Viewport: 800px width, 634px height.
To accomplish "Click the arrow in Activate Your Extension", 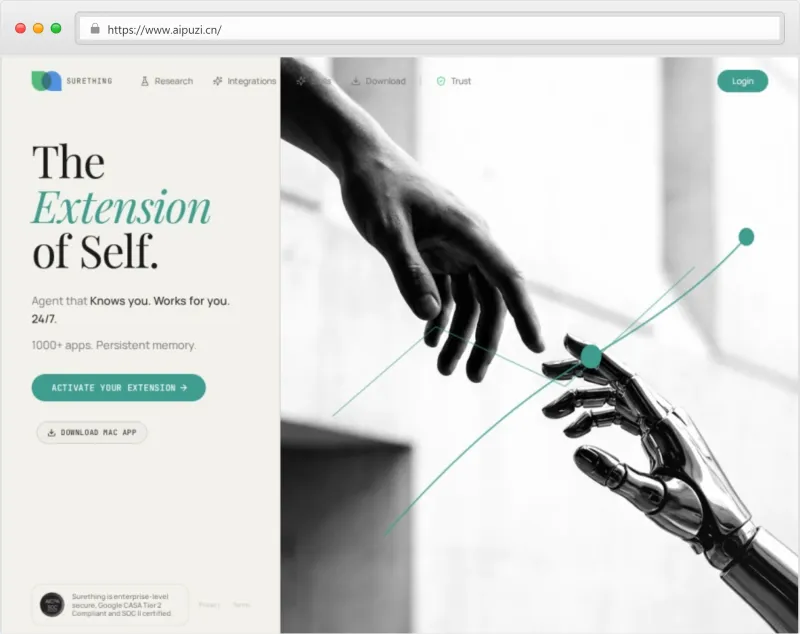I will tap(184, 388).
